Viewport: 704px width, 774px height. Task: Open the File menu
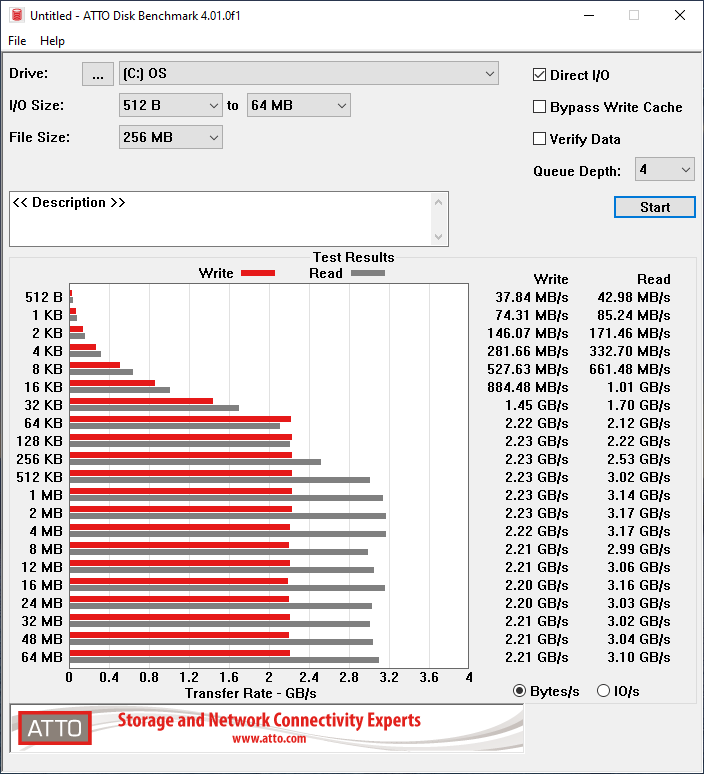click(x=17, y=41)
